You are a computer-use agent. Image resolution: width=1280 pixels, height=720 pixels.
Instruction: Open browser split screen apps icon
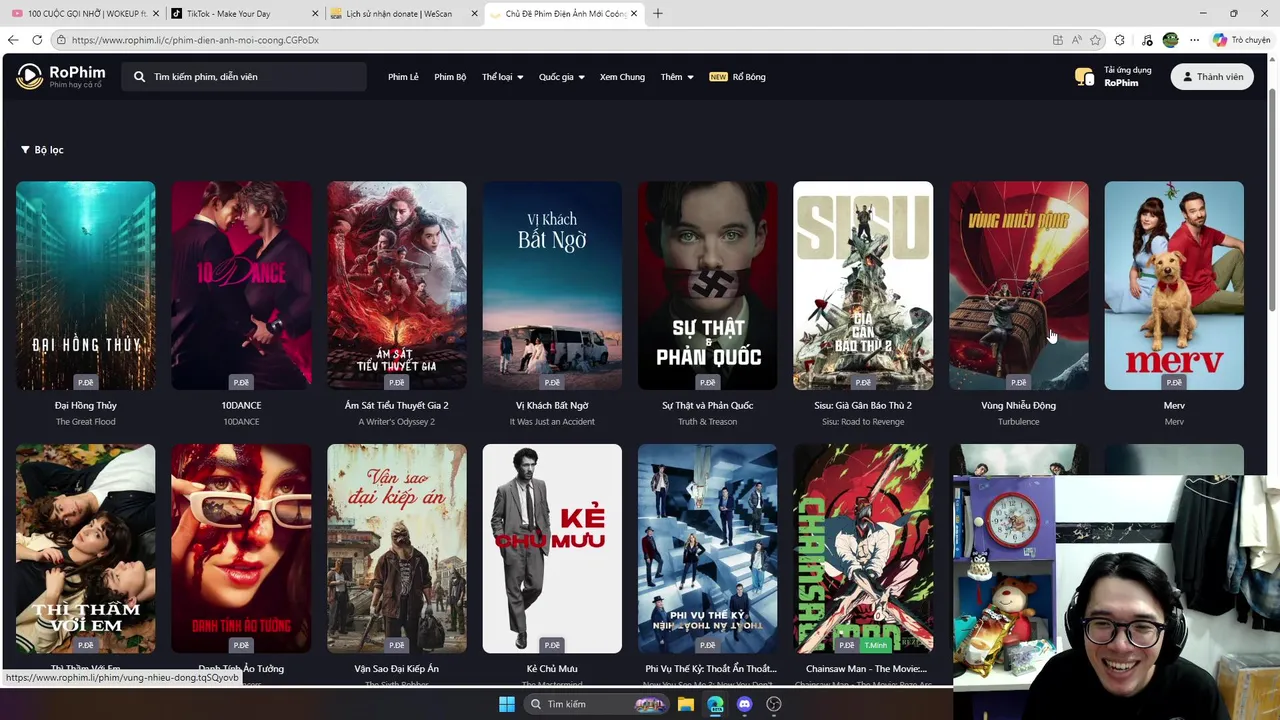point(1058,40)
